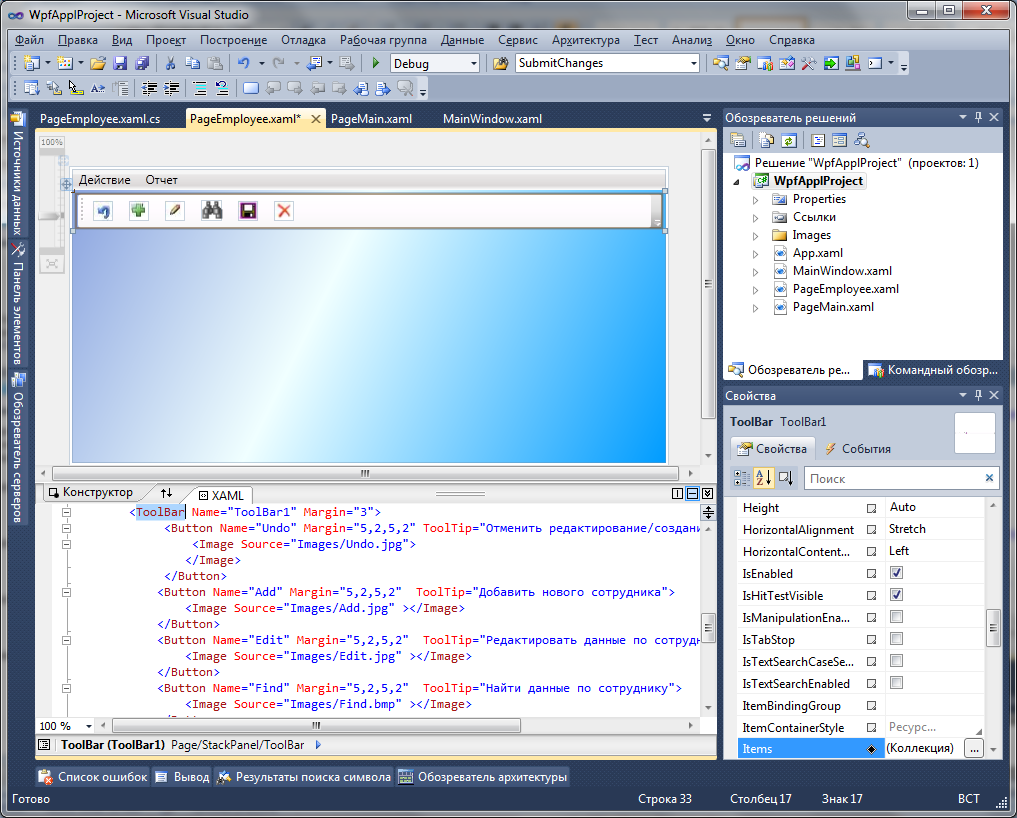Click the green plus Add button in the designer
1017x818 pixels.
(x=138, y=211)
